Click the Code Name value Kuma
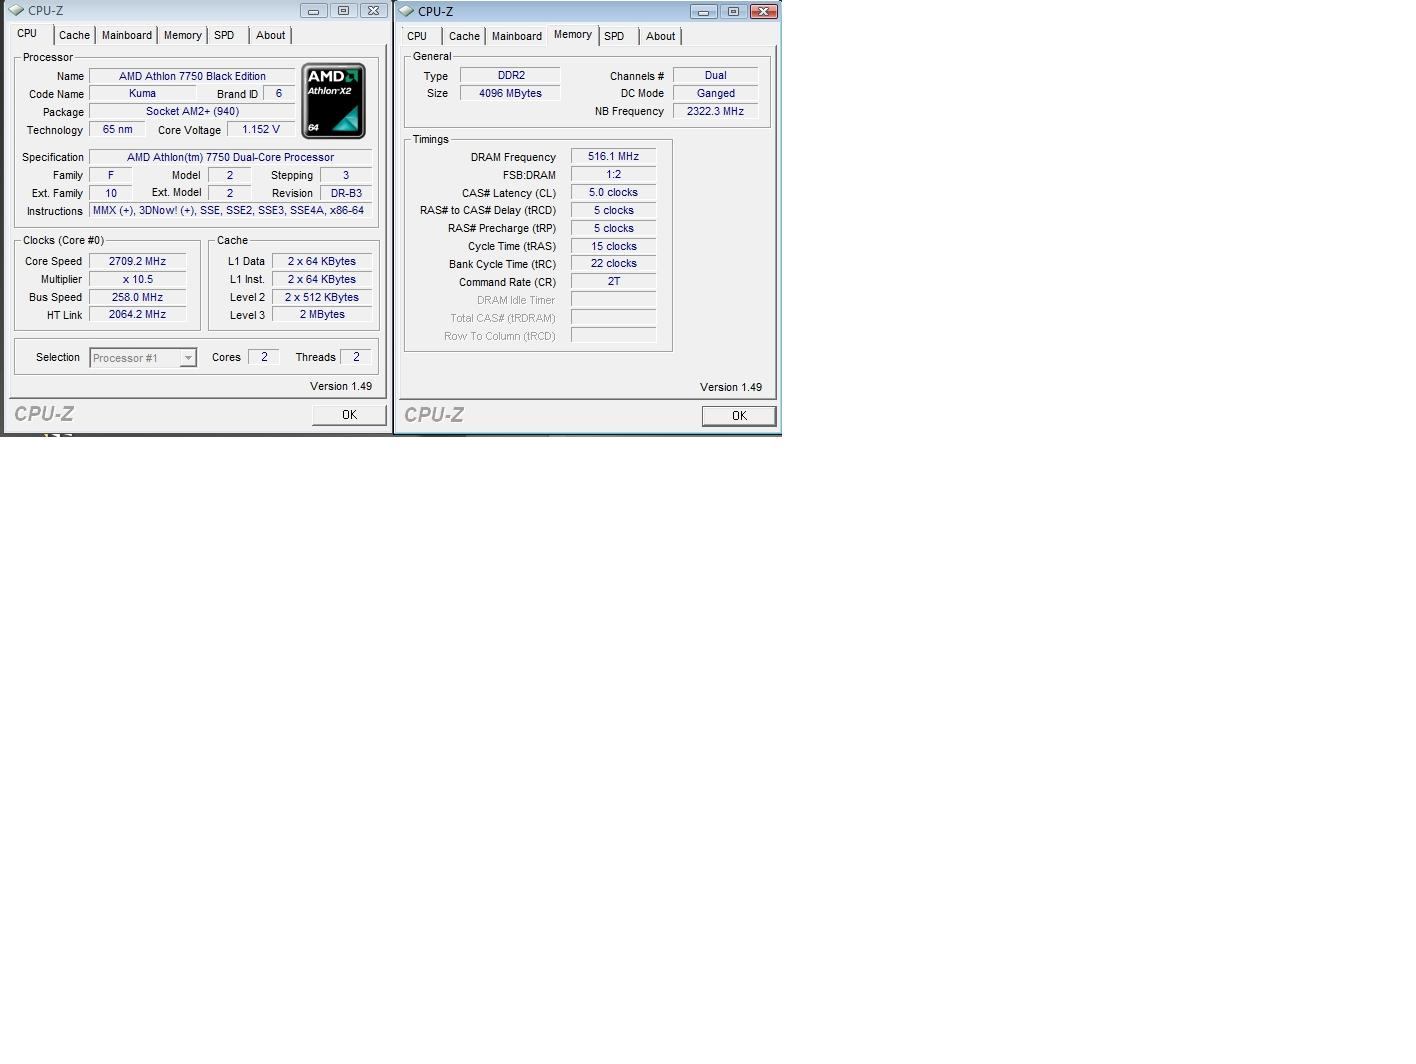Image resolution: width=1416 pixels, height=1064 pixels. (142, 94)
